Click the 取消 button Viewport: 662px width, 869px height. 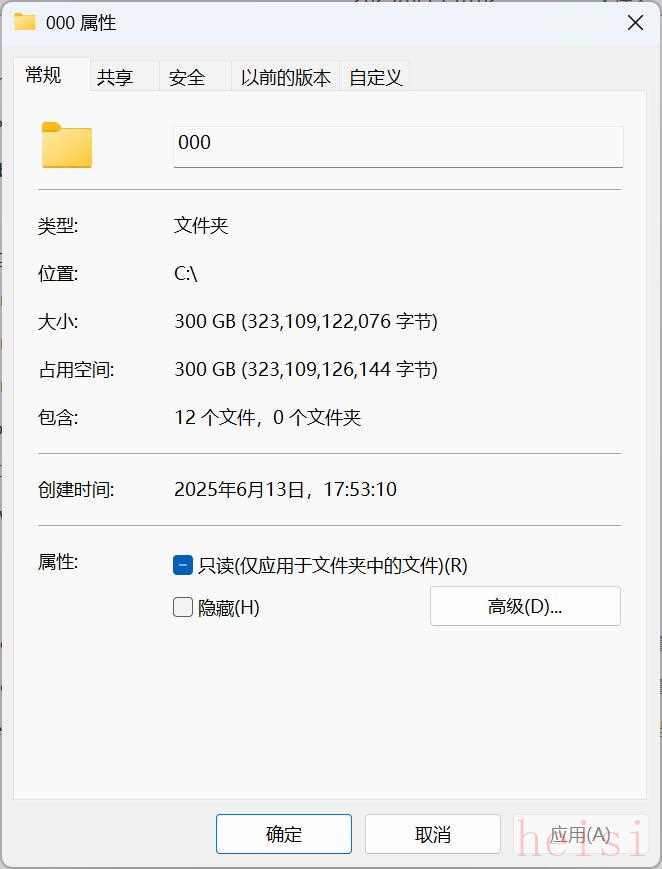(432, 834)
